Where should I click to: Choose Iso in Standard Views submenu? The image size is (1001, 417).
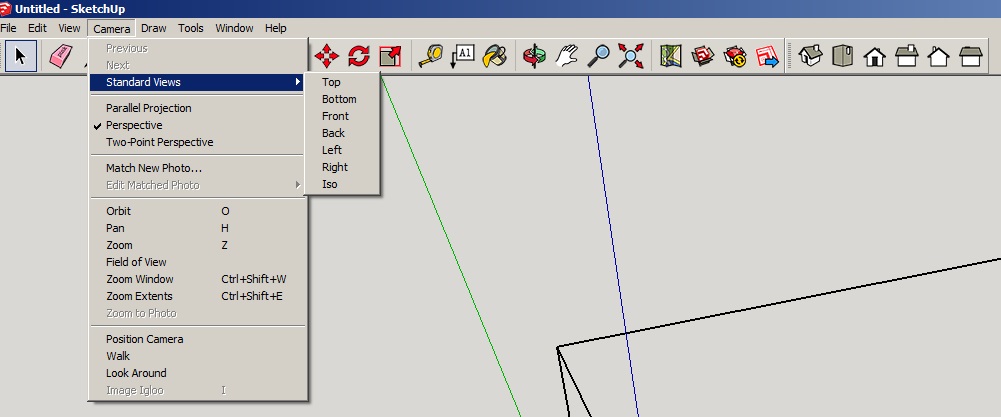pos(342,184)
